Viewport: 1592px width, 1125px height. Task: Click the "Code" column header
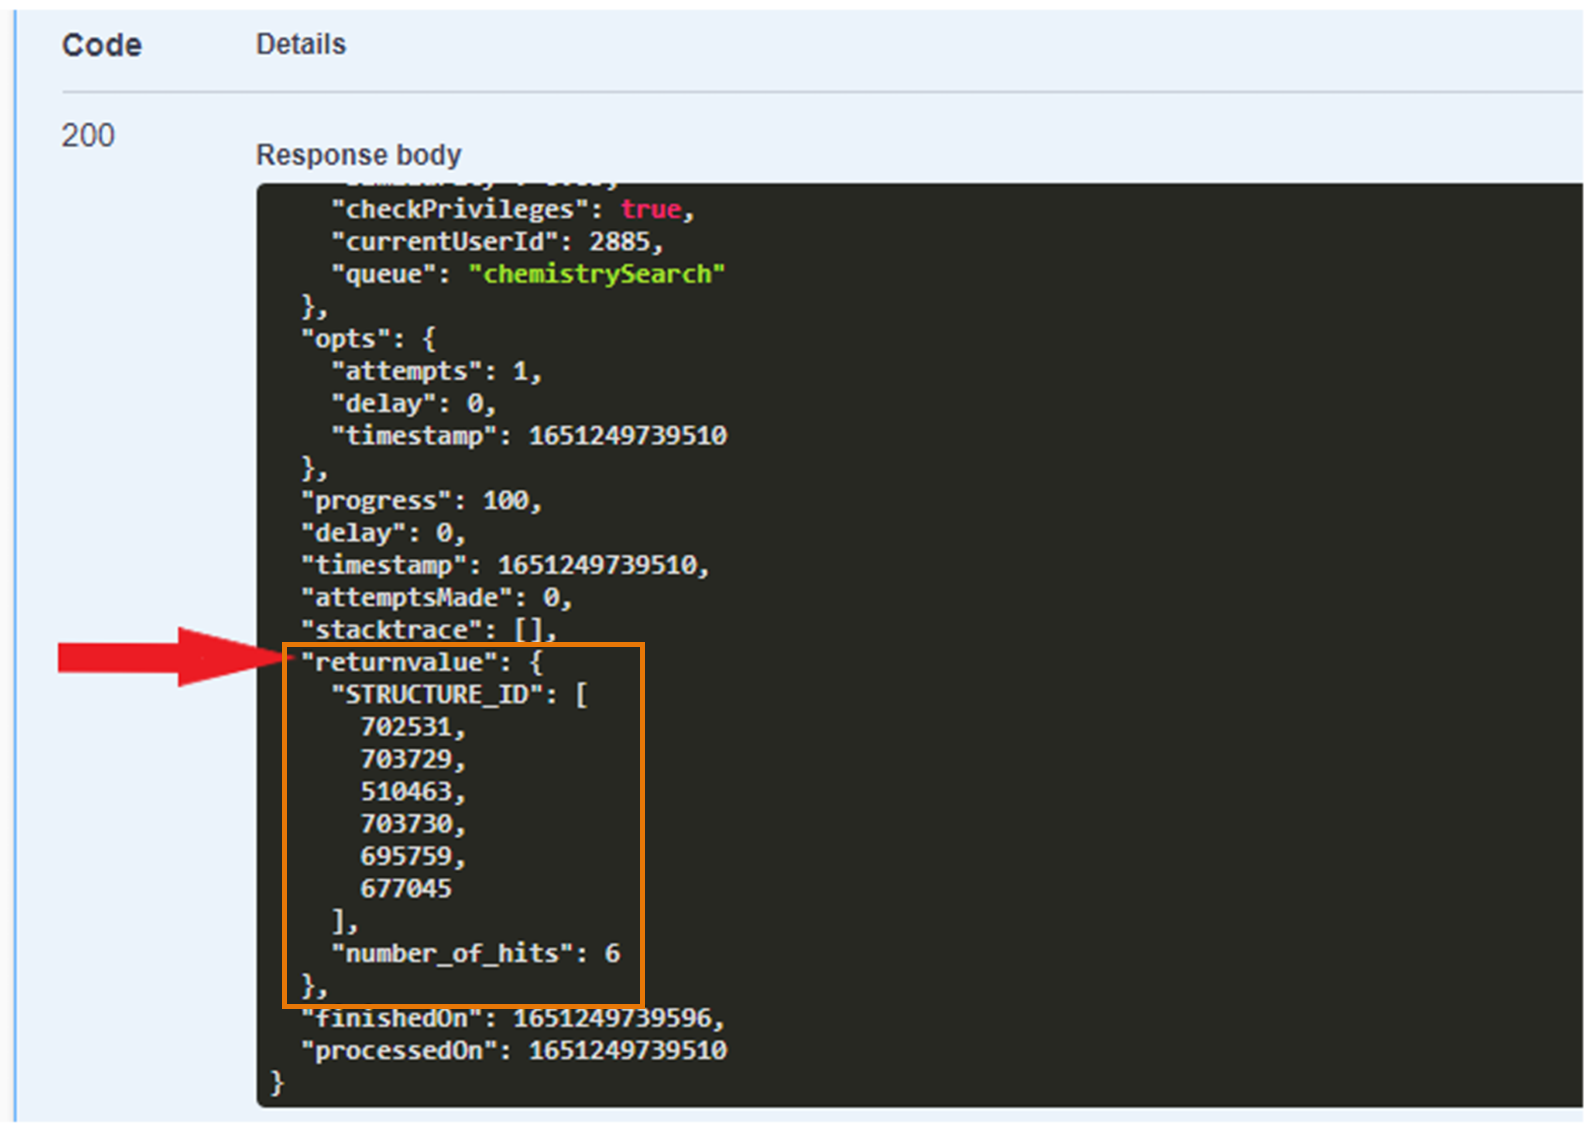click(x=102, y=45)
